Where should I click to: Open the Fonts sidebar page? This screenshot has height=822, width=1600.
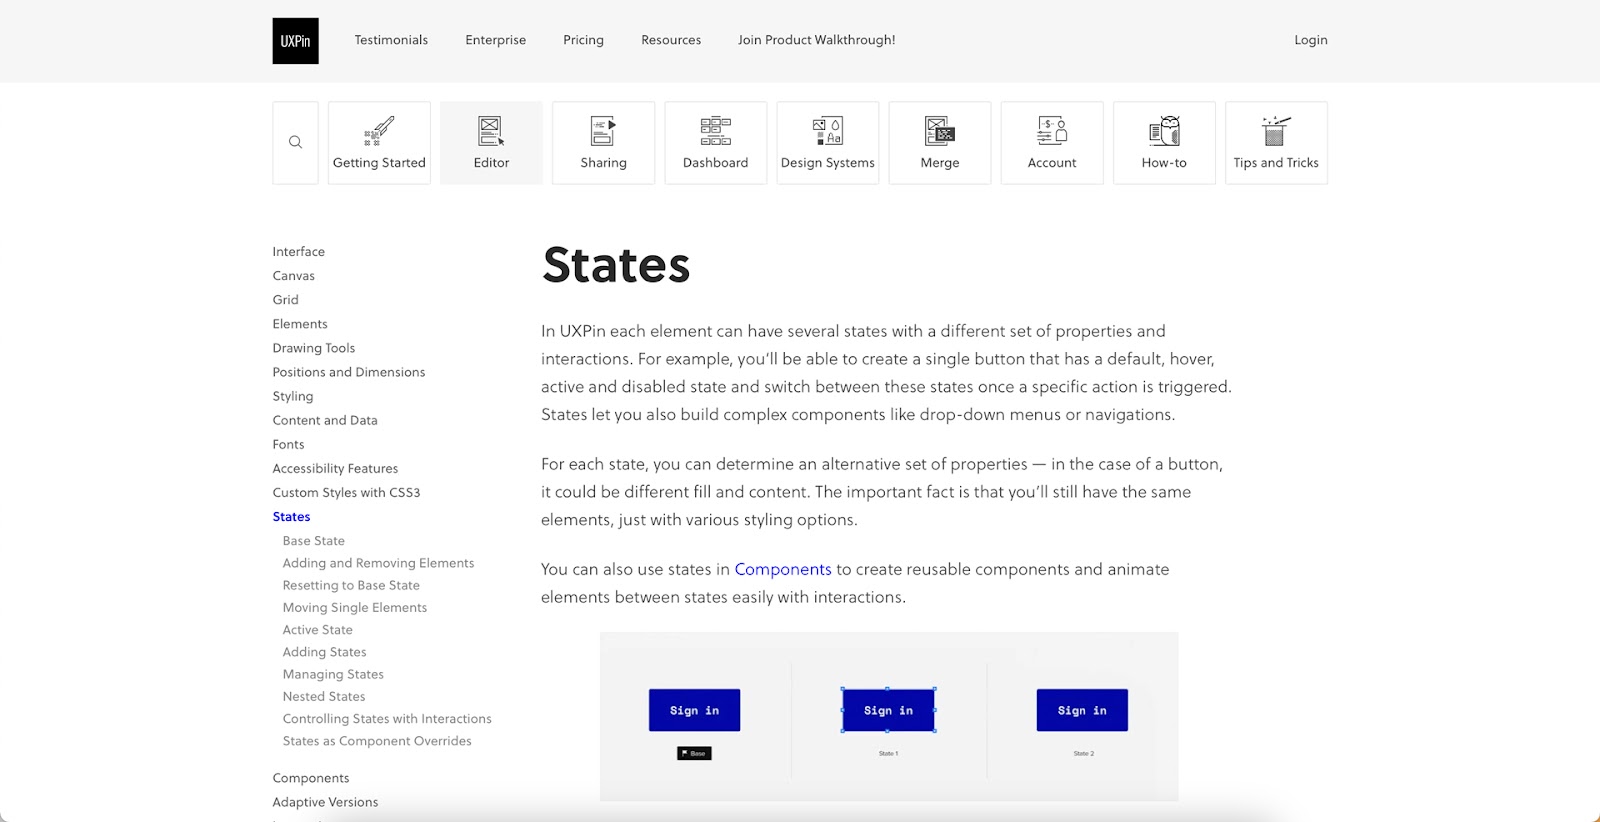click(x=289, y=444)
